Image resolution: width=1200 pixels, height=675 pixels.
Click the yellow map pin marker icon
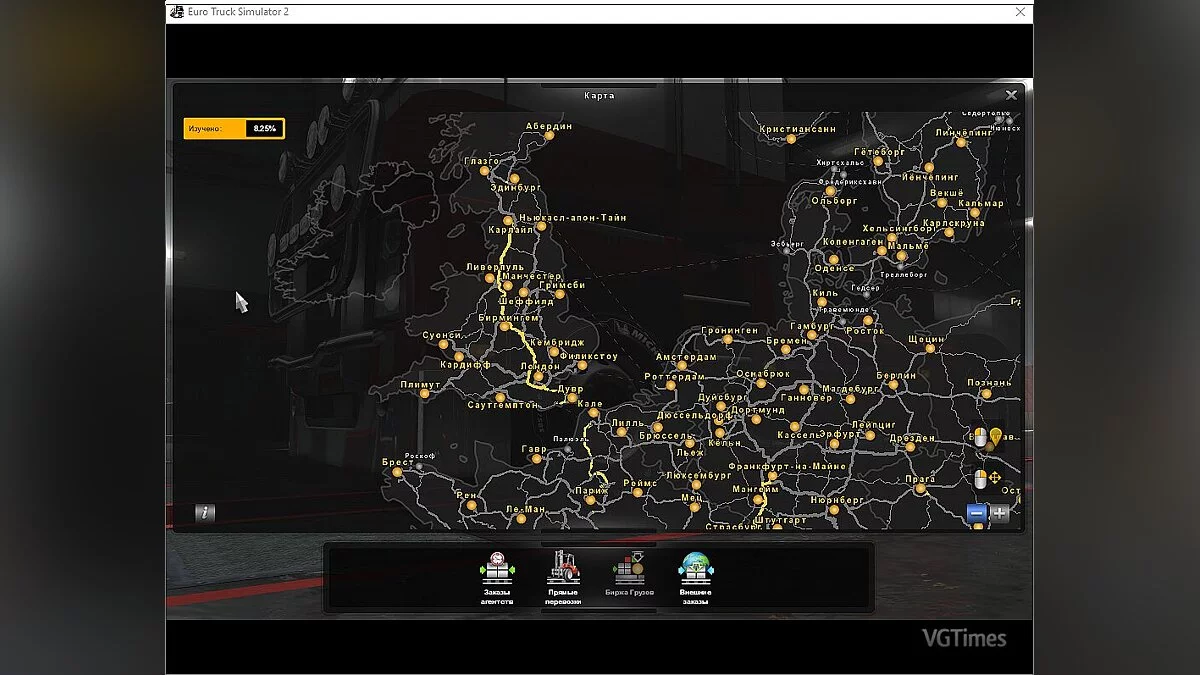[x=995, y=438]
